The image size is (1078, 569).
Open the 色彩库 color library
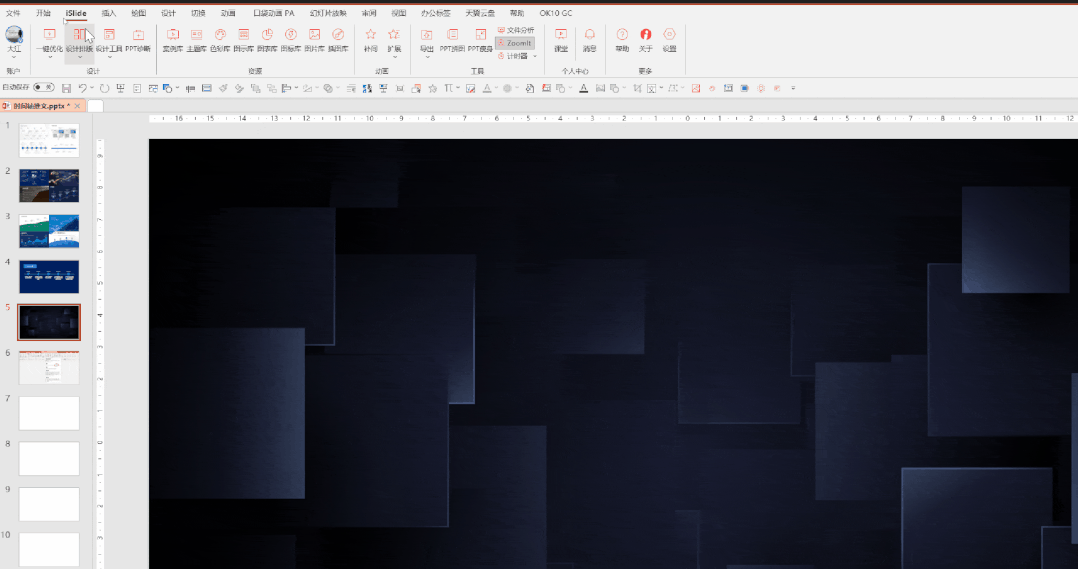[x=220, y=39]
